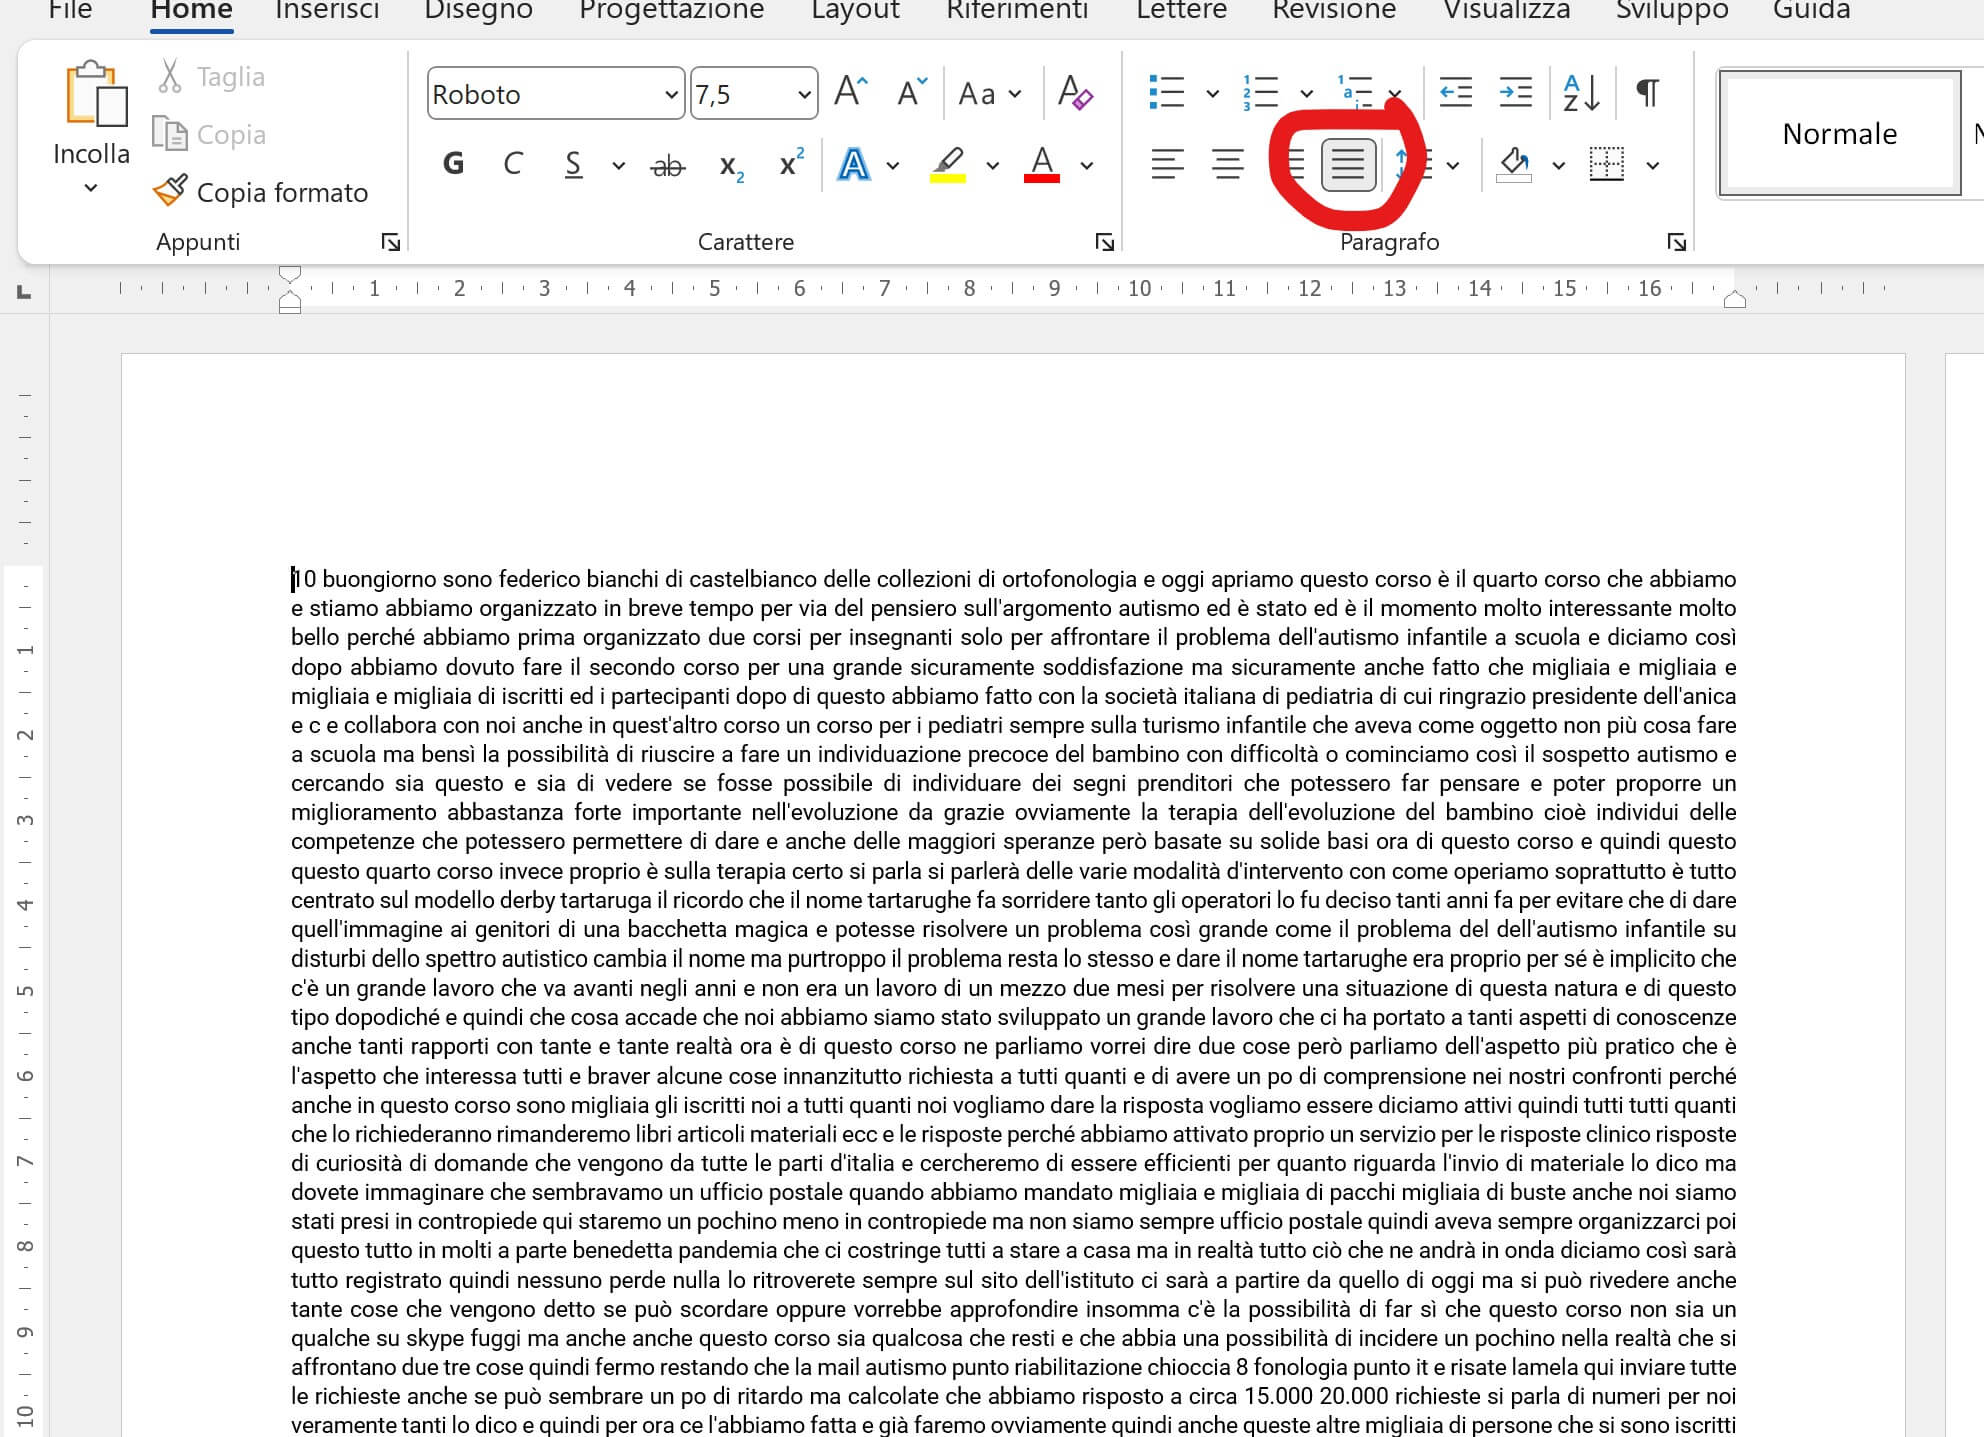Open the font size 7,5 dropdown

pyautogui.click(x=804, y=94)
